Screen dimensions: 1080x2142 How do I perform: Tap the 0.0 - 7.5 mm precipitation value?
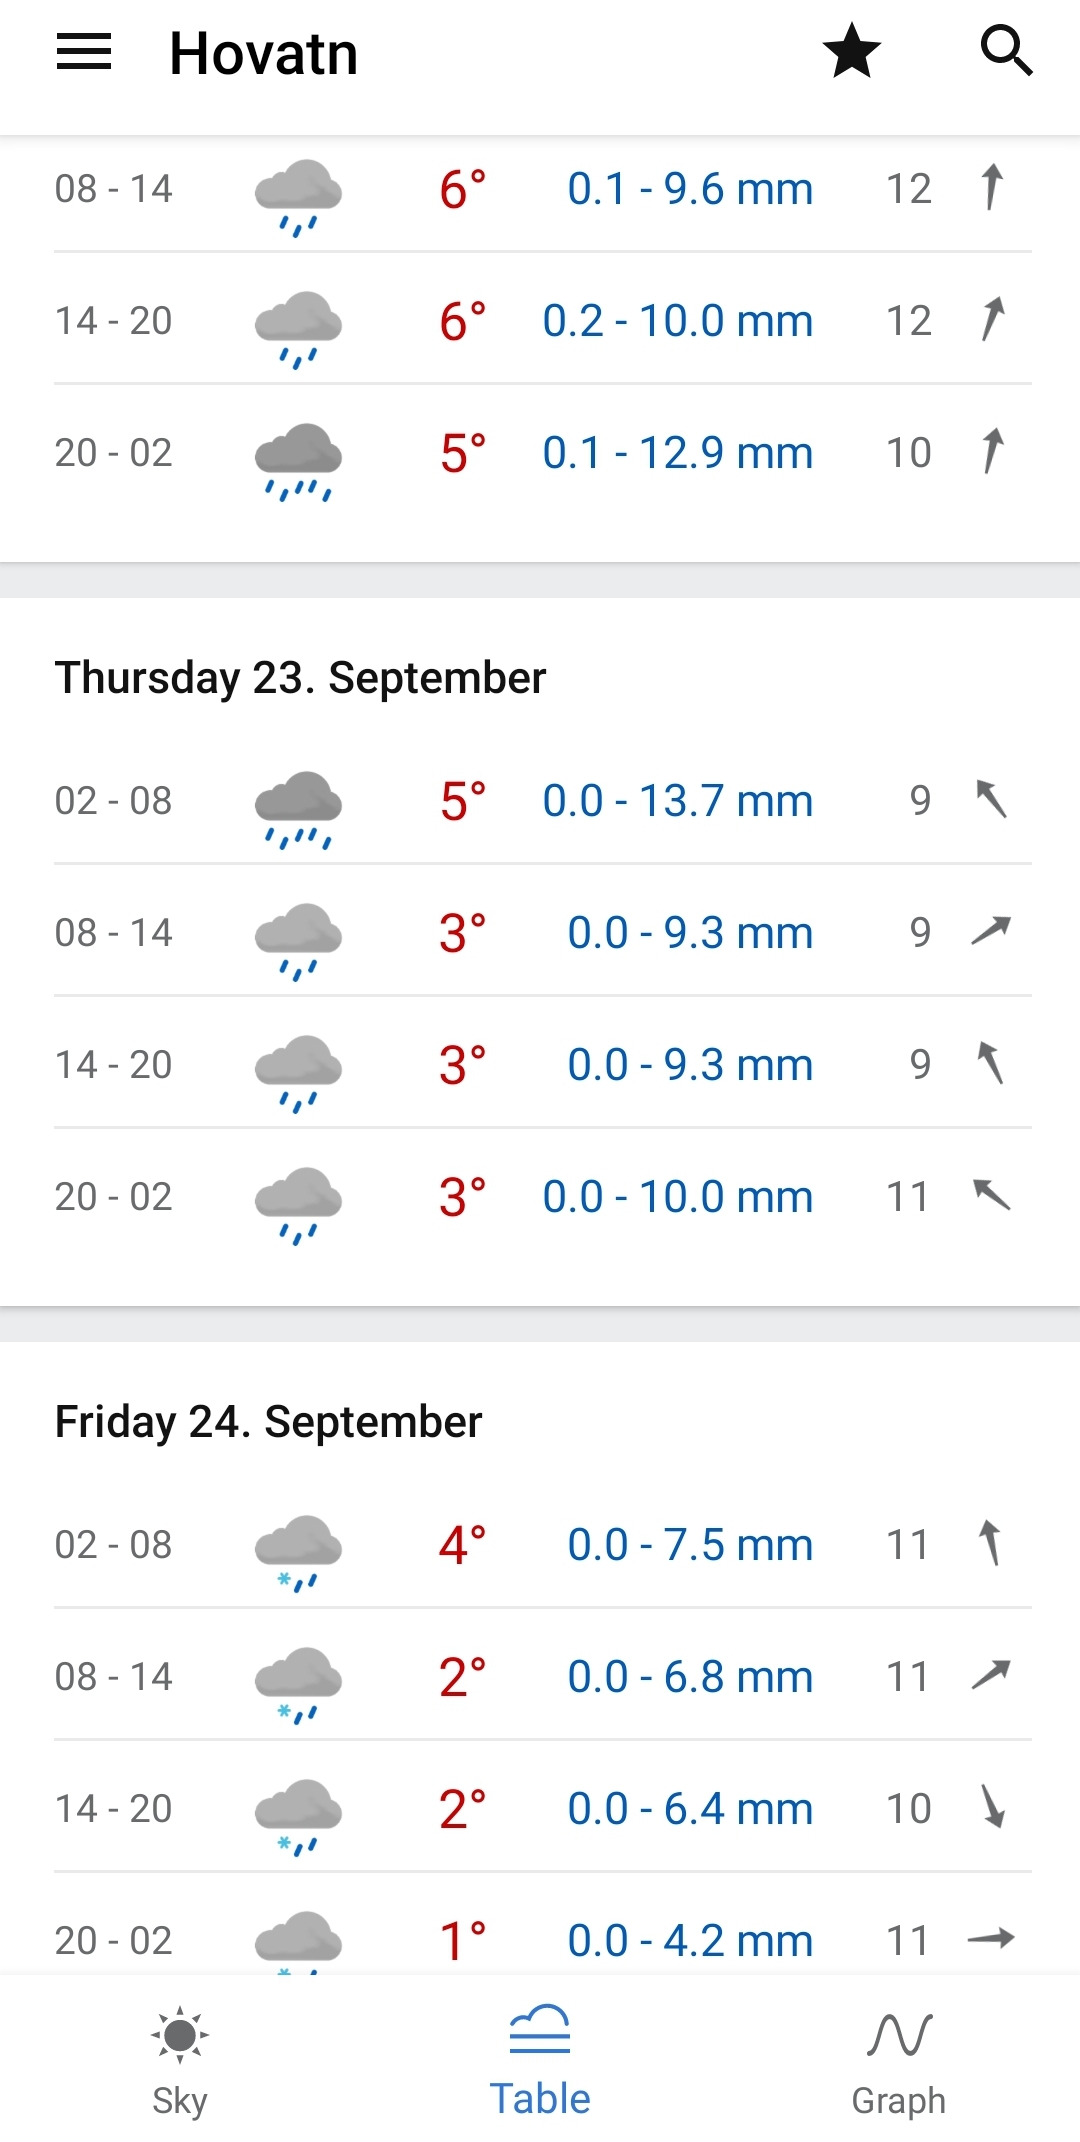point(690,1545)
